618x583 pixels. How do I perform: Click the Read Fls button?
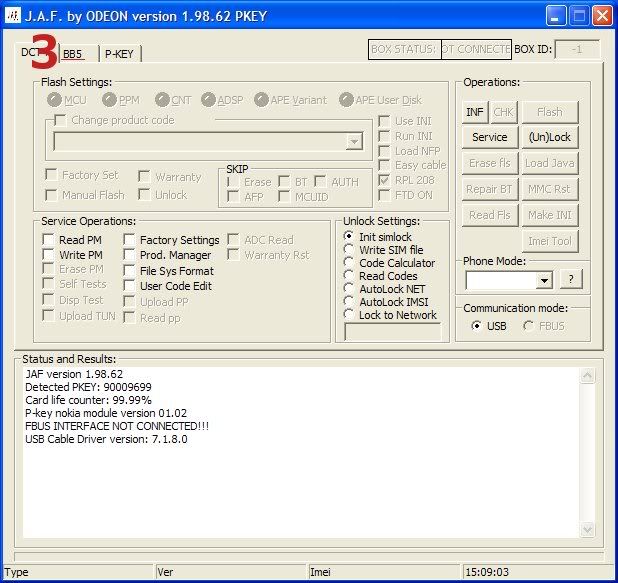(x=490, y=215)
